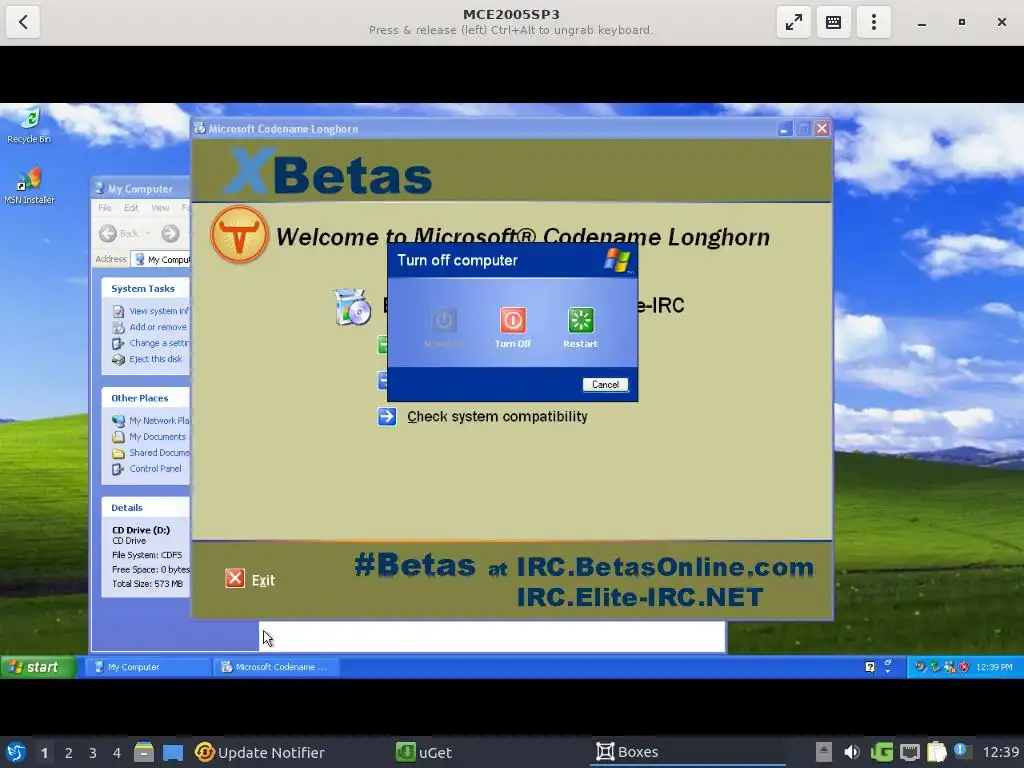Click the Longhorn bull logo icon
Image resolution: width=1024 pixels, height=768 pixels.
coord(239,234)
